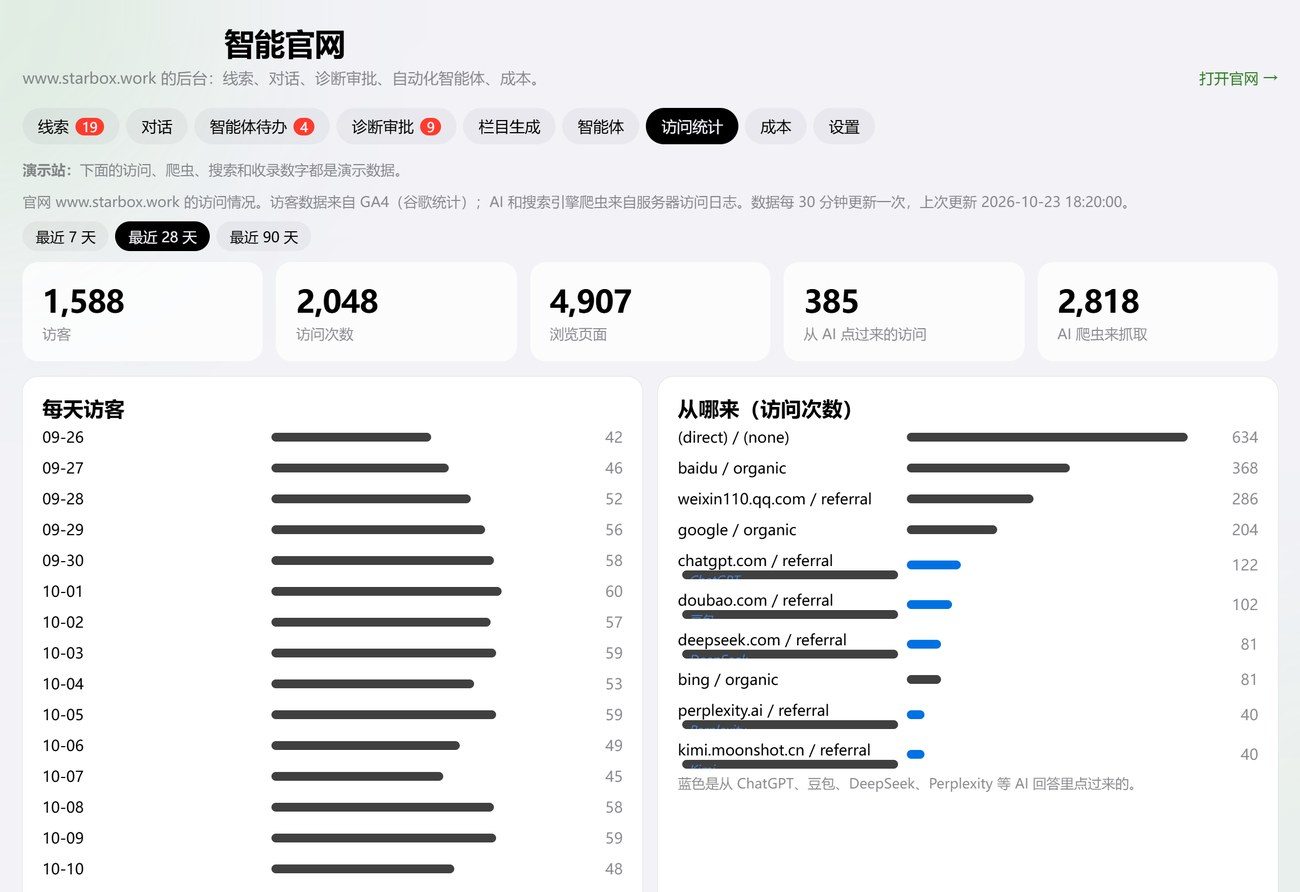Viewport: 1300px width, 892px height.
Task: Click the google / organic source
Action: (x=737, y=530)
